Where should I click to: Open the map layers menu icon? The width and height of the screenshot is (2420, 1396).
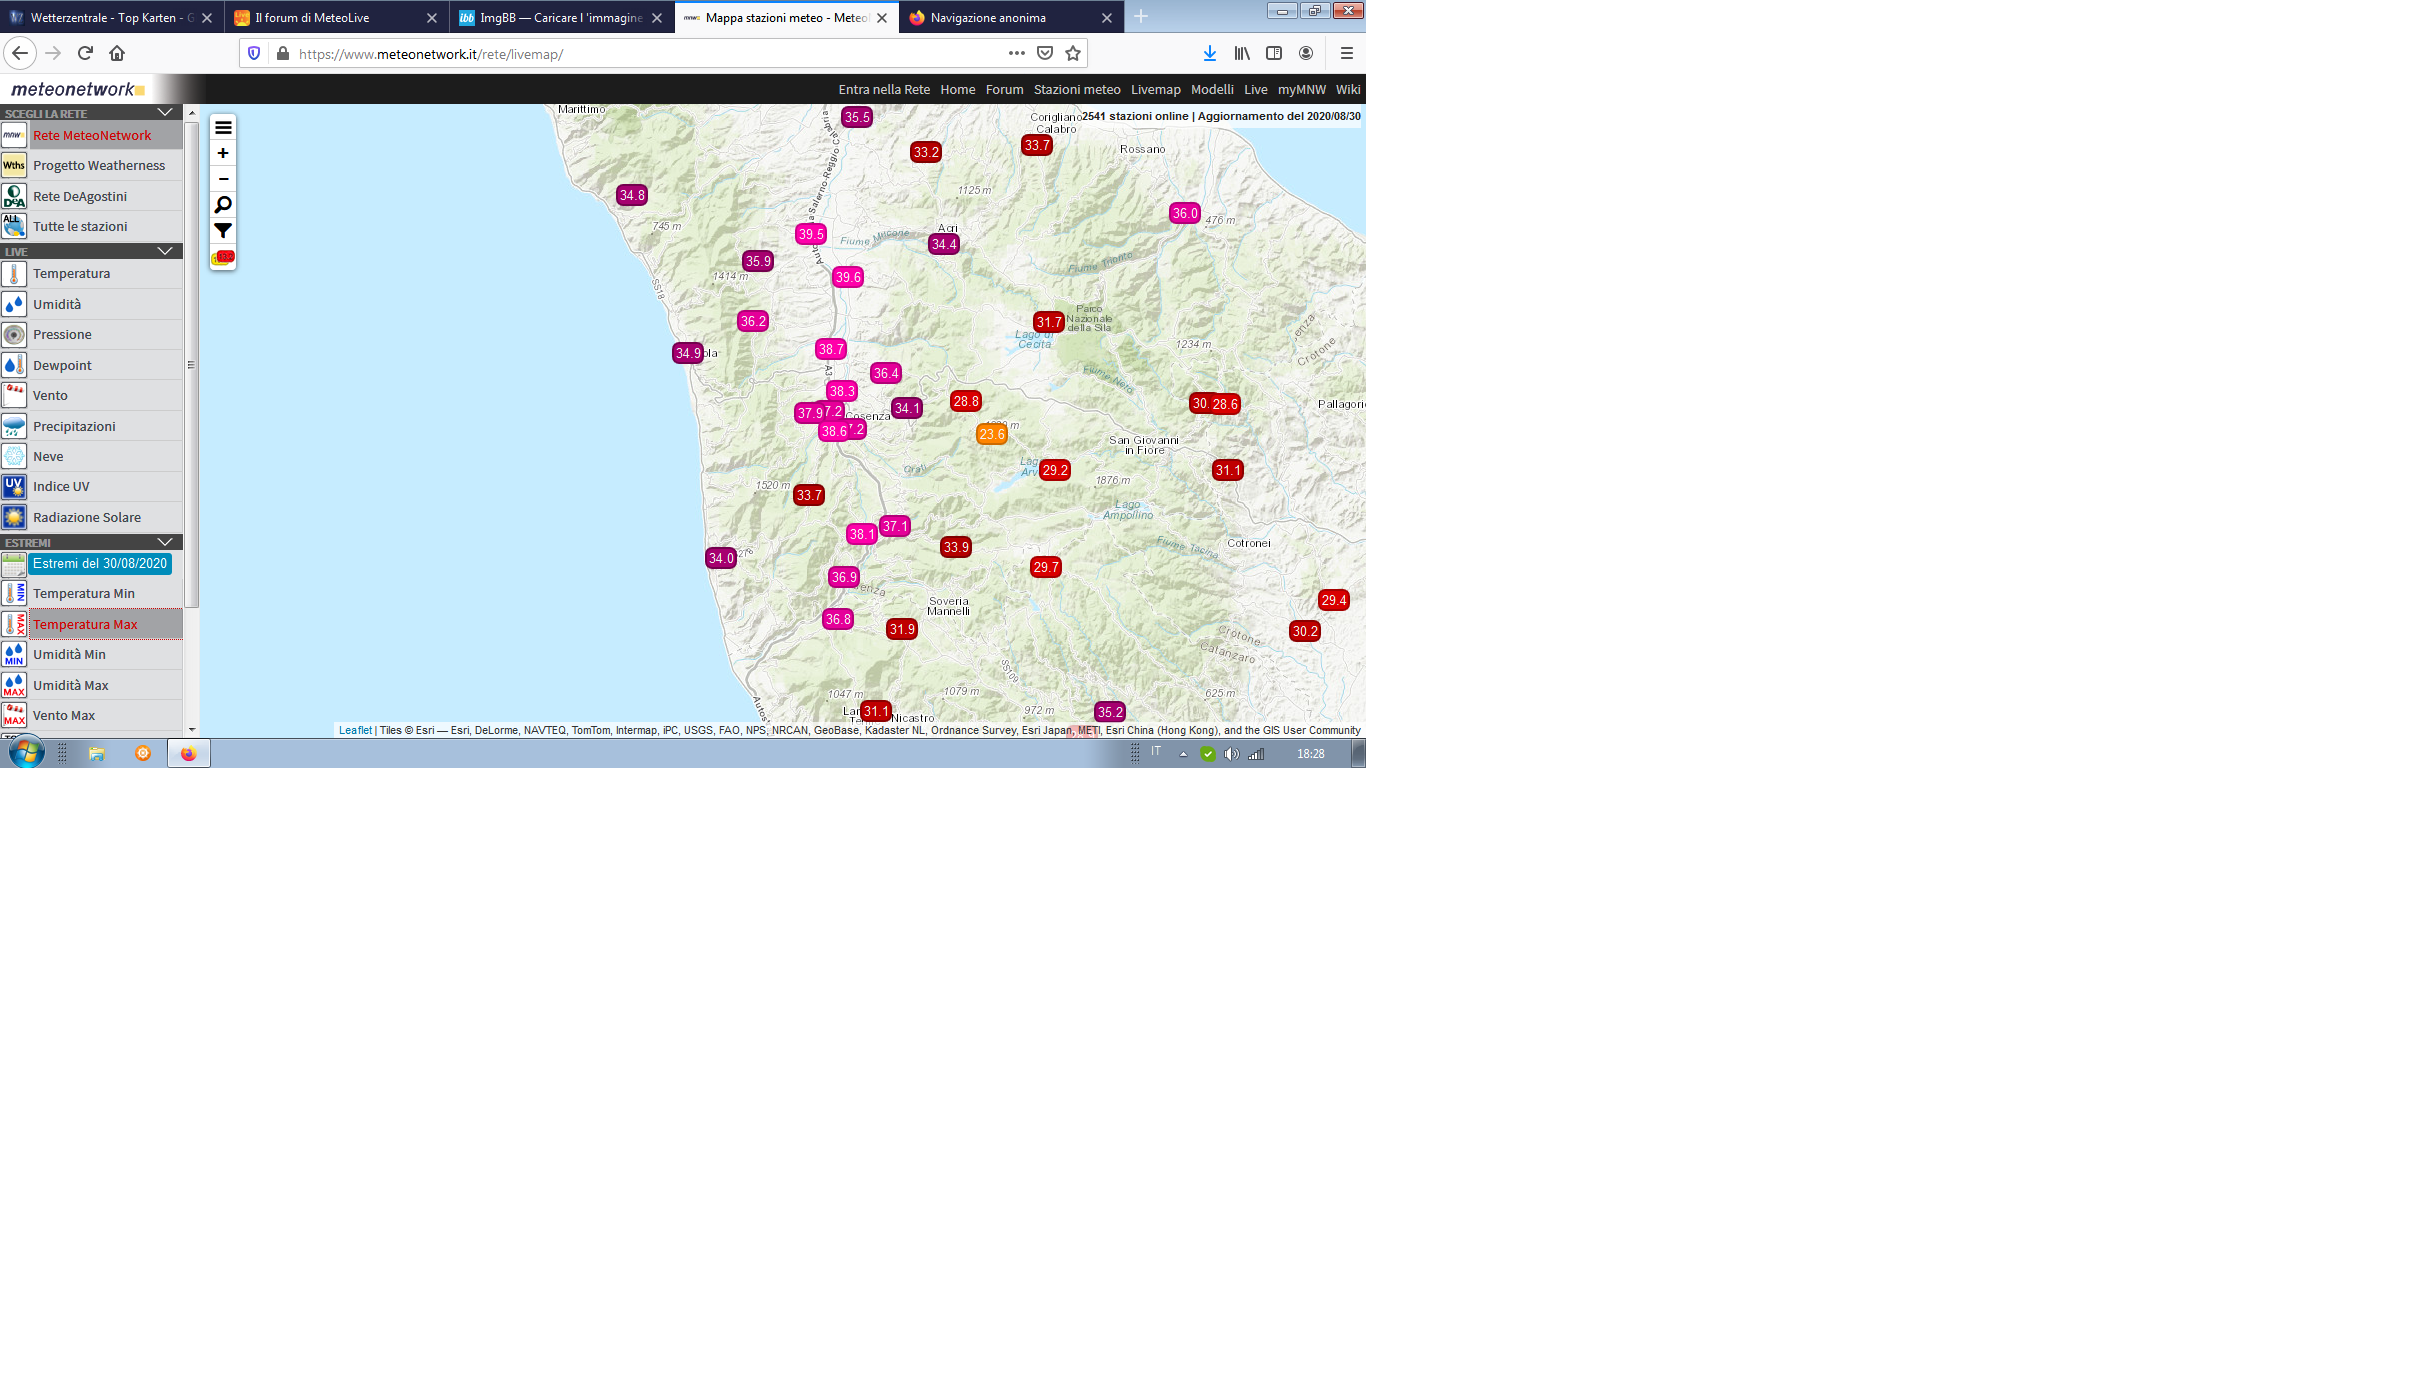point(223,127)
